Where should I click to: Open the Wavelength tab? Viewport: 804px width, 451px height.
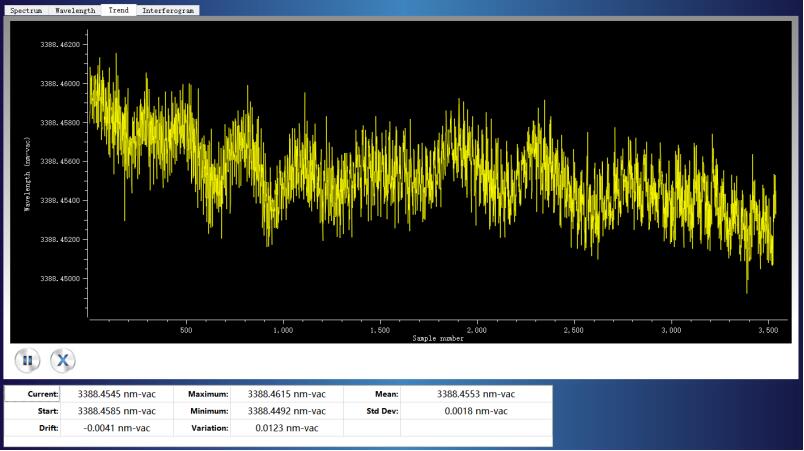[75, 10]
